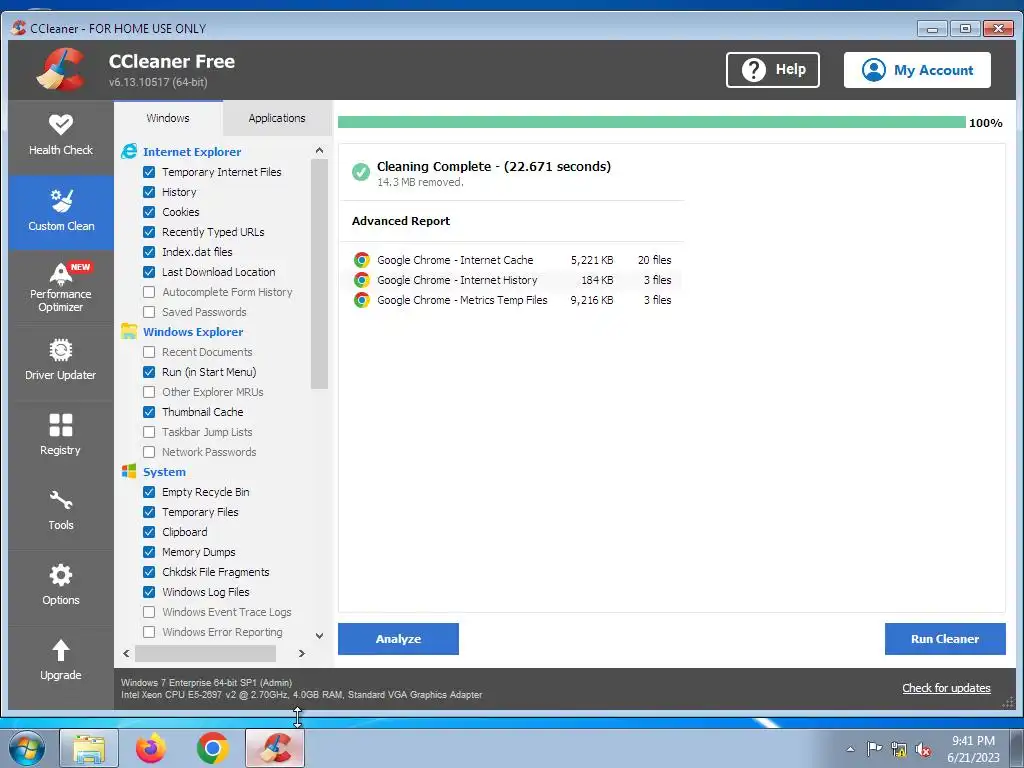Image resolution: width=1024 pixels, height=768 pixels.
Task: Click the Check for updates link
Action: tap(946, 688)
